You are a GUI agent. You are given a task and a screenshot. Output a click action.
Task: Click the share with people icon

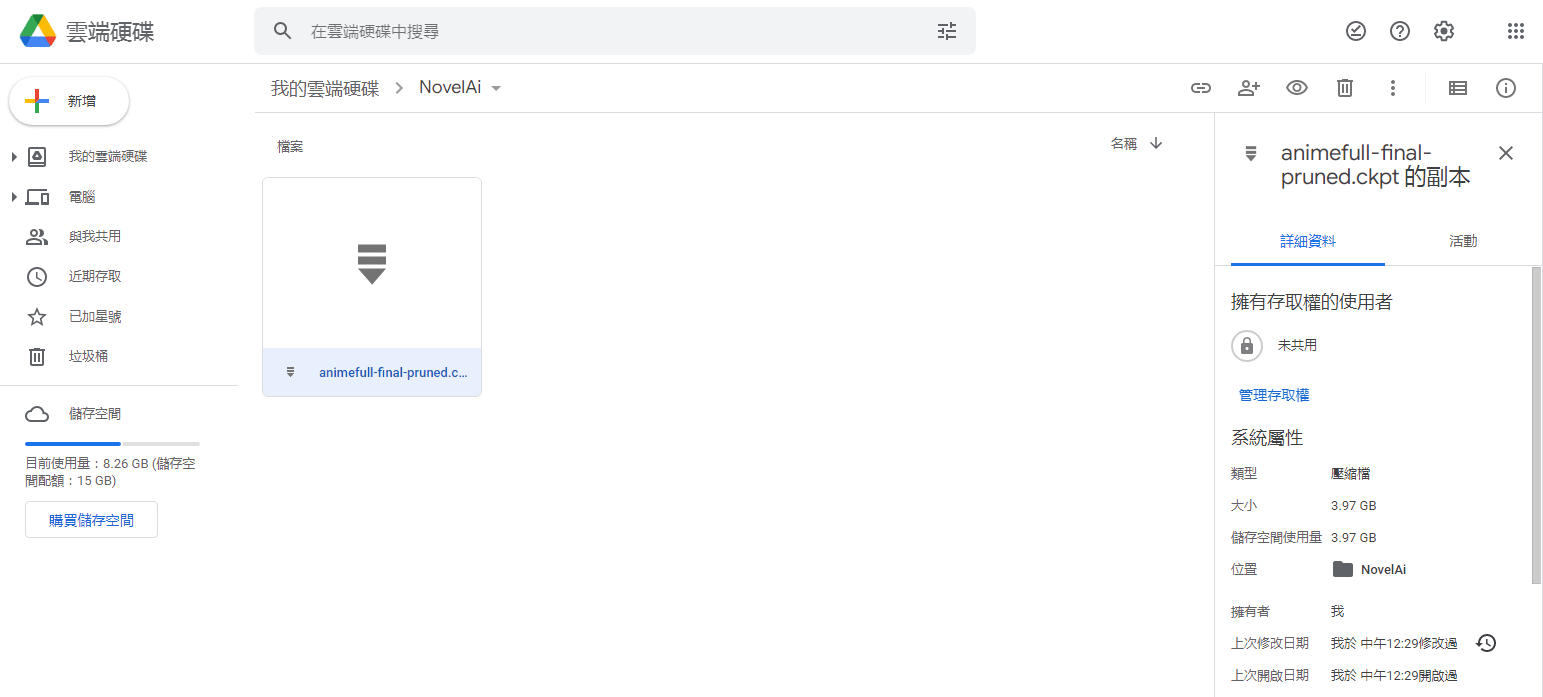1248,88
